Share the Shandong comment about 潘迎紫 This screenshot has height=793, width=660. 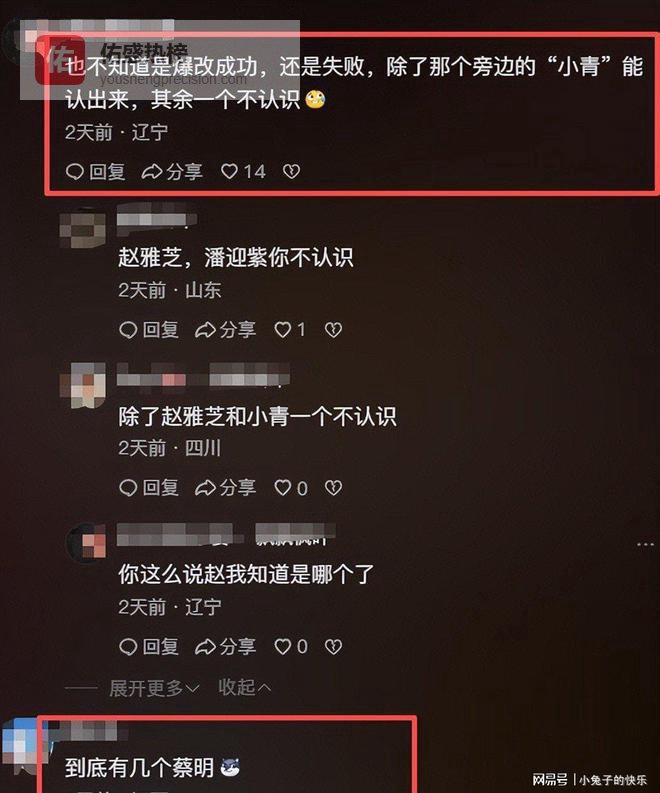pos(225,330)
